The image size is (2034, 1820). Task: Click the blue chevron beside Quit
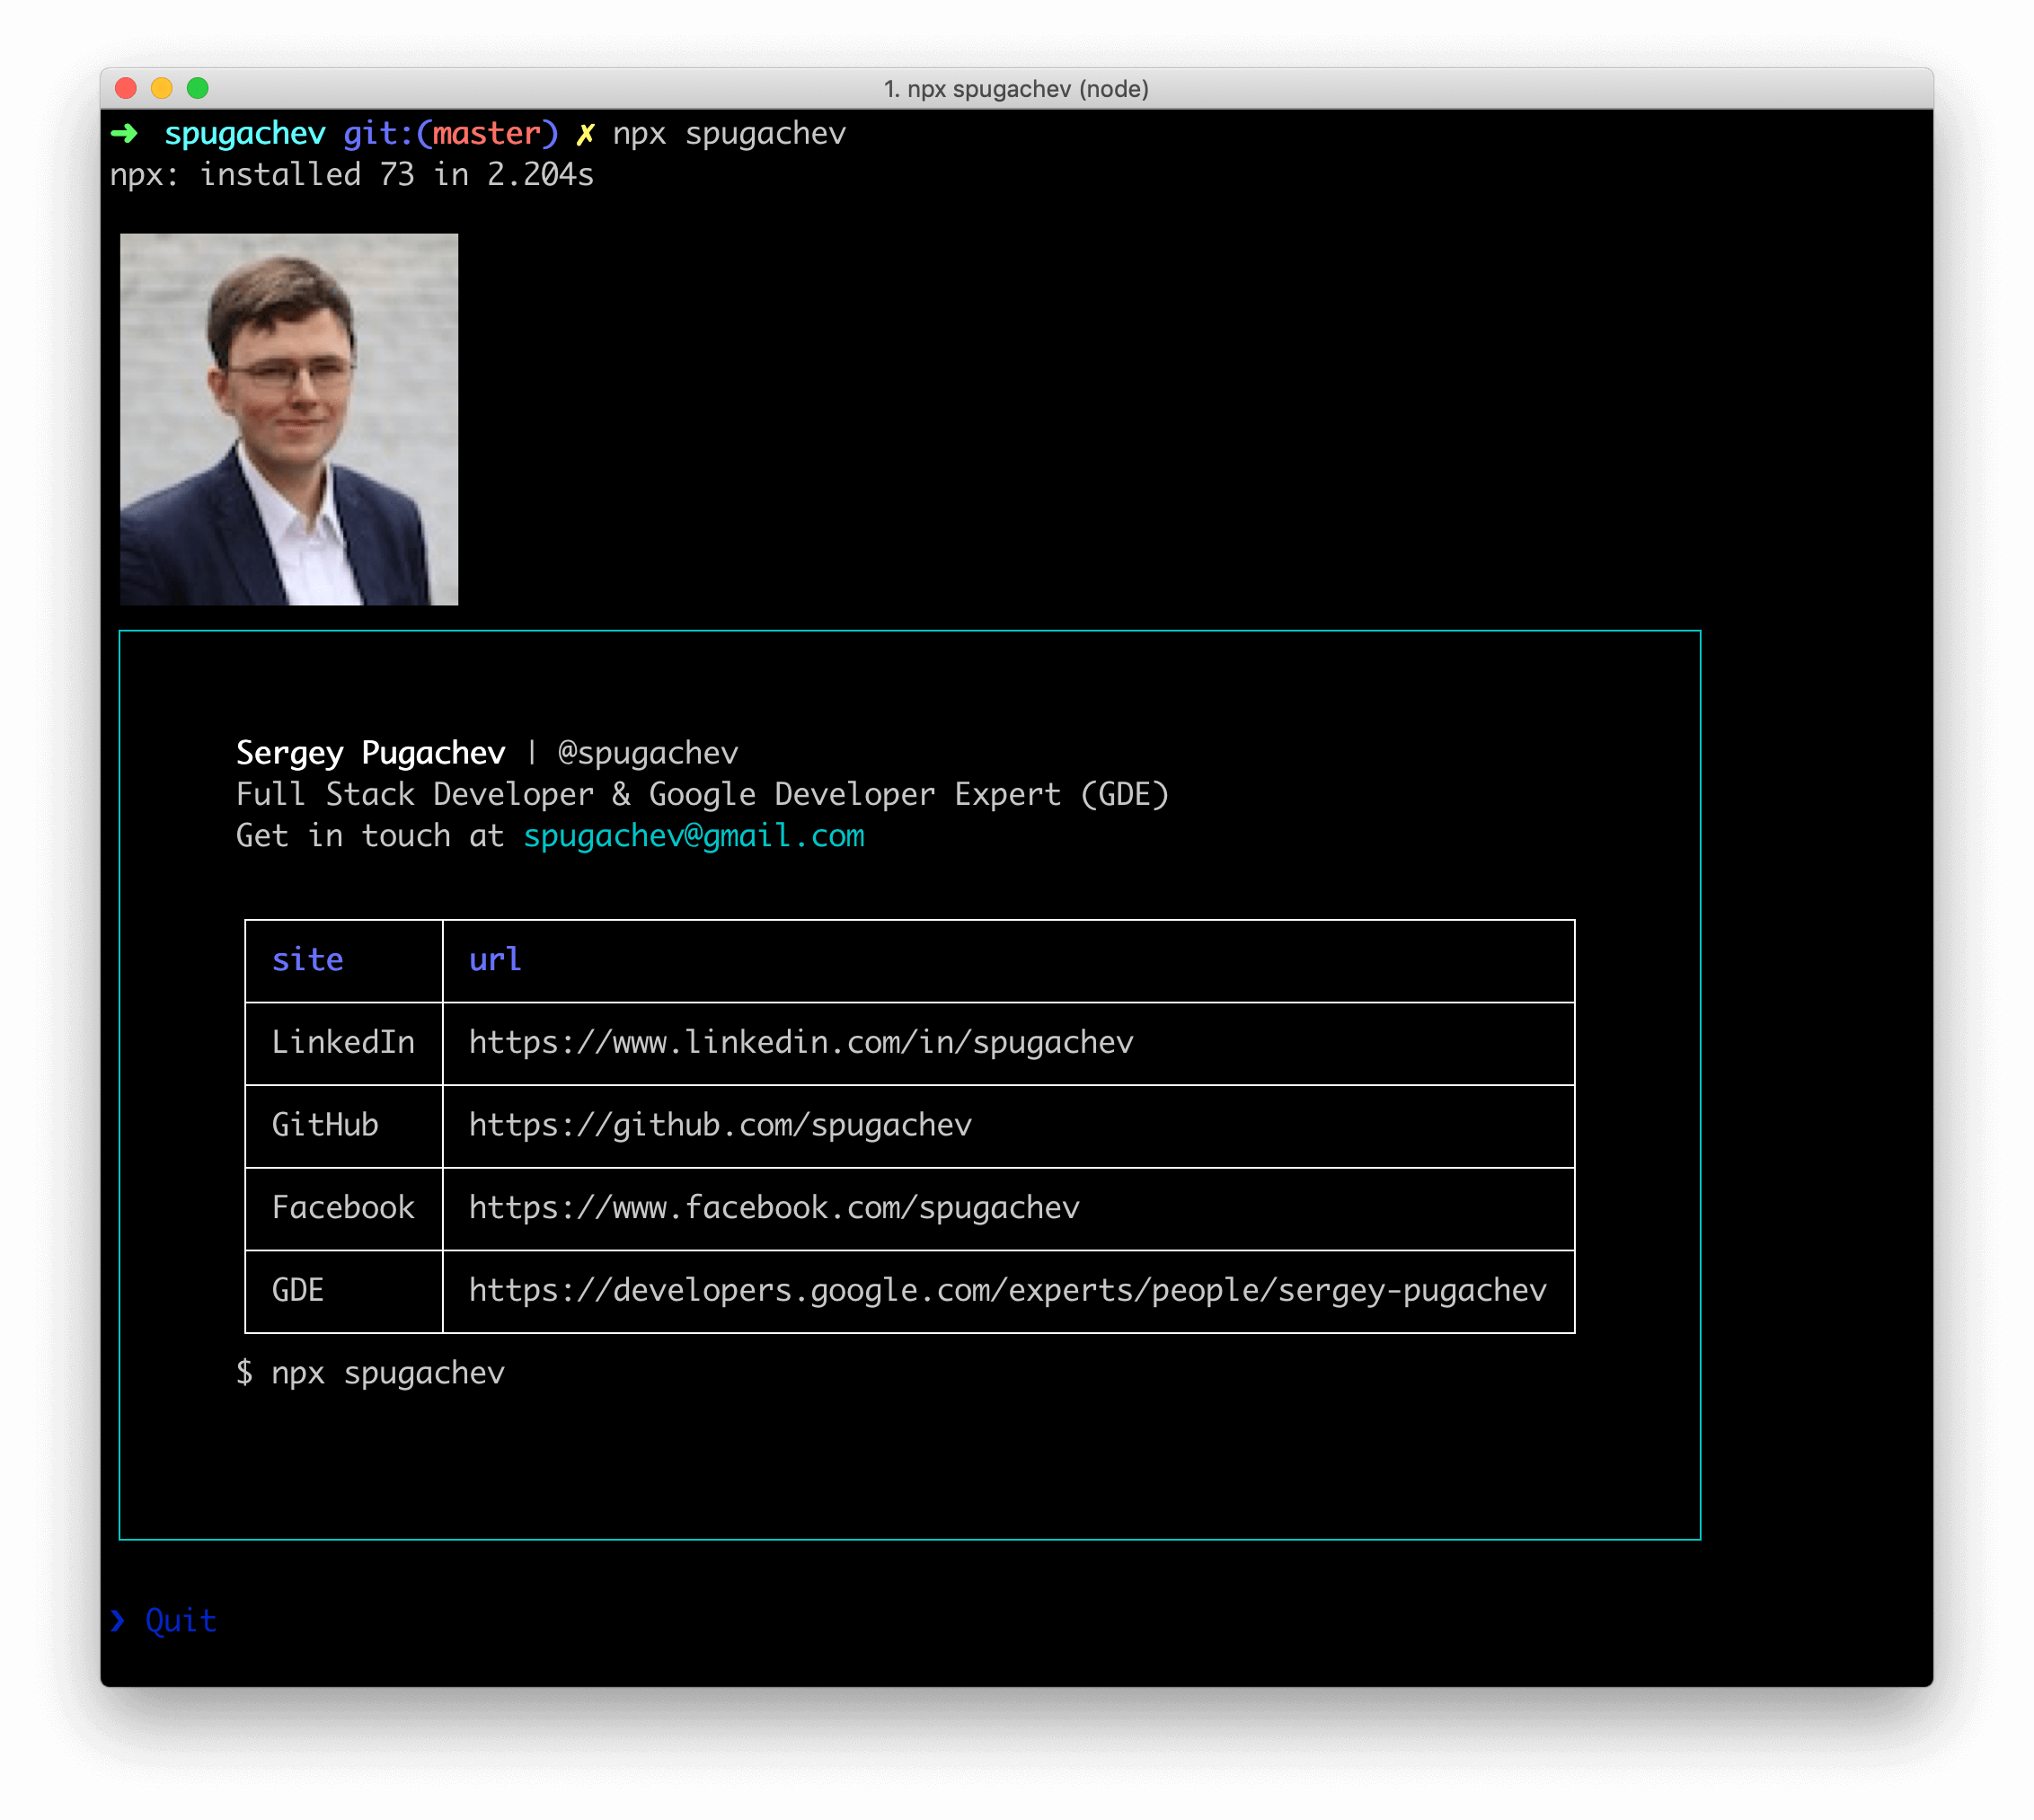point(118,1620)
